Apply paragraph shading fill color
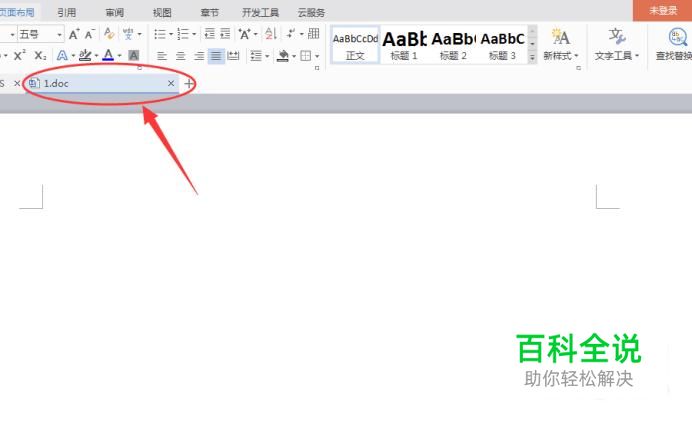The height and width of the screenshot is (423, 692). [x=282, y=56]
